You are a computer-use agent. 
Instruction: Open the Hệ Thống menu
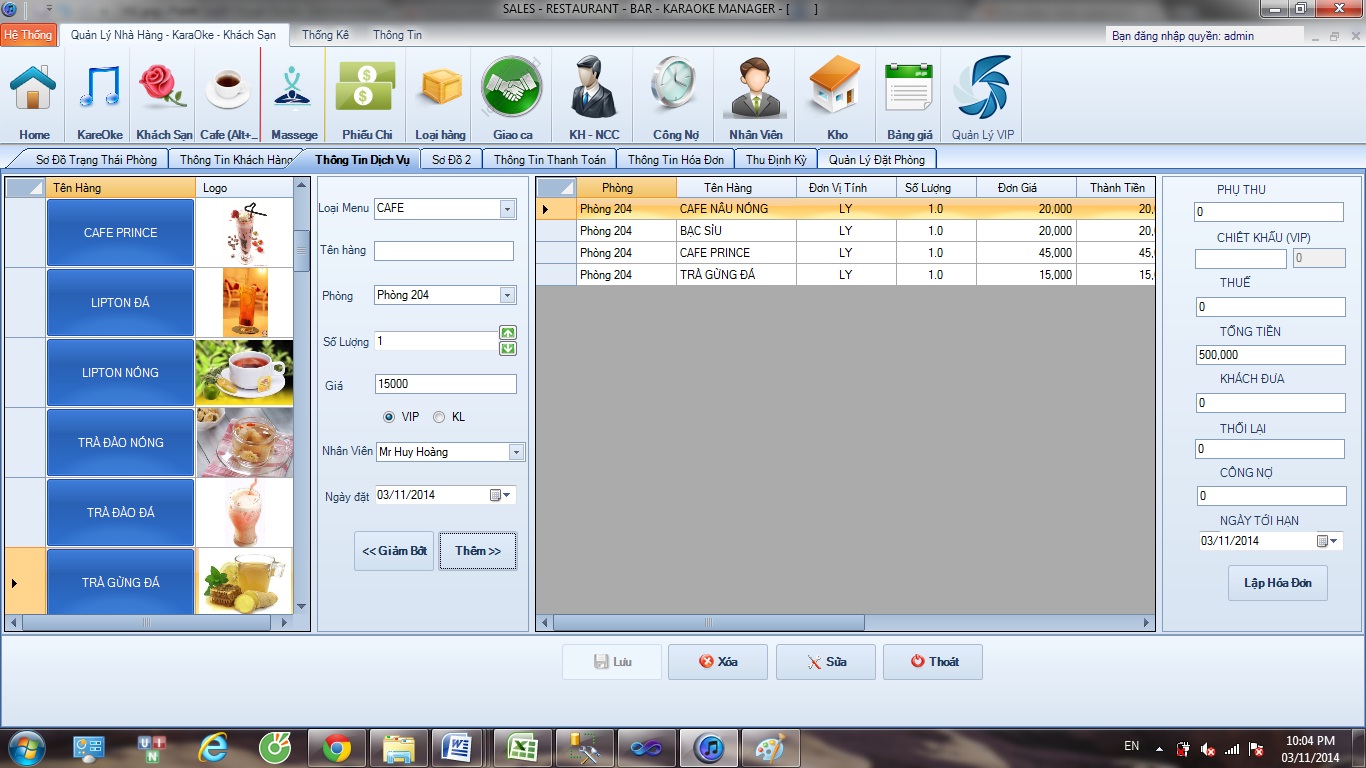(x=28, y=35)
